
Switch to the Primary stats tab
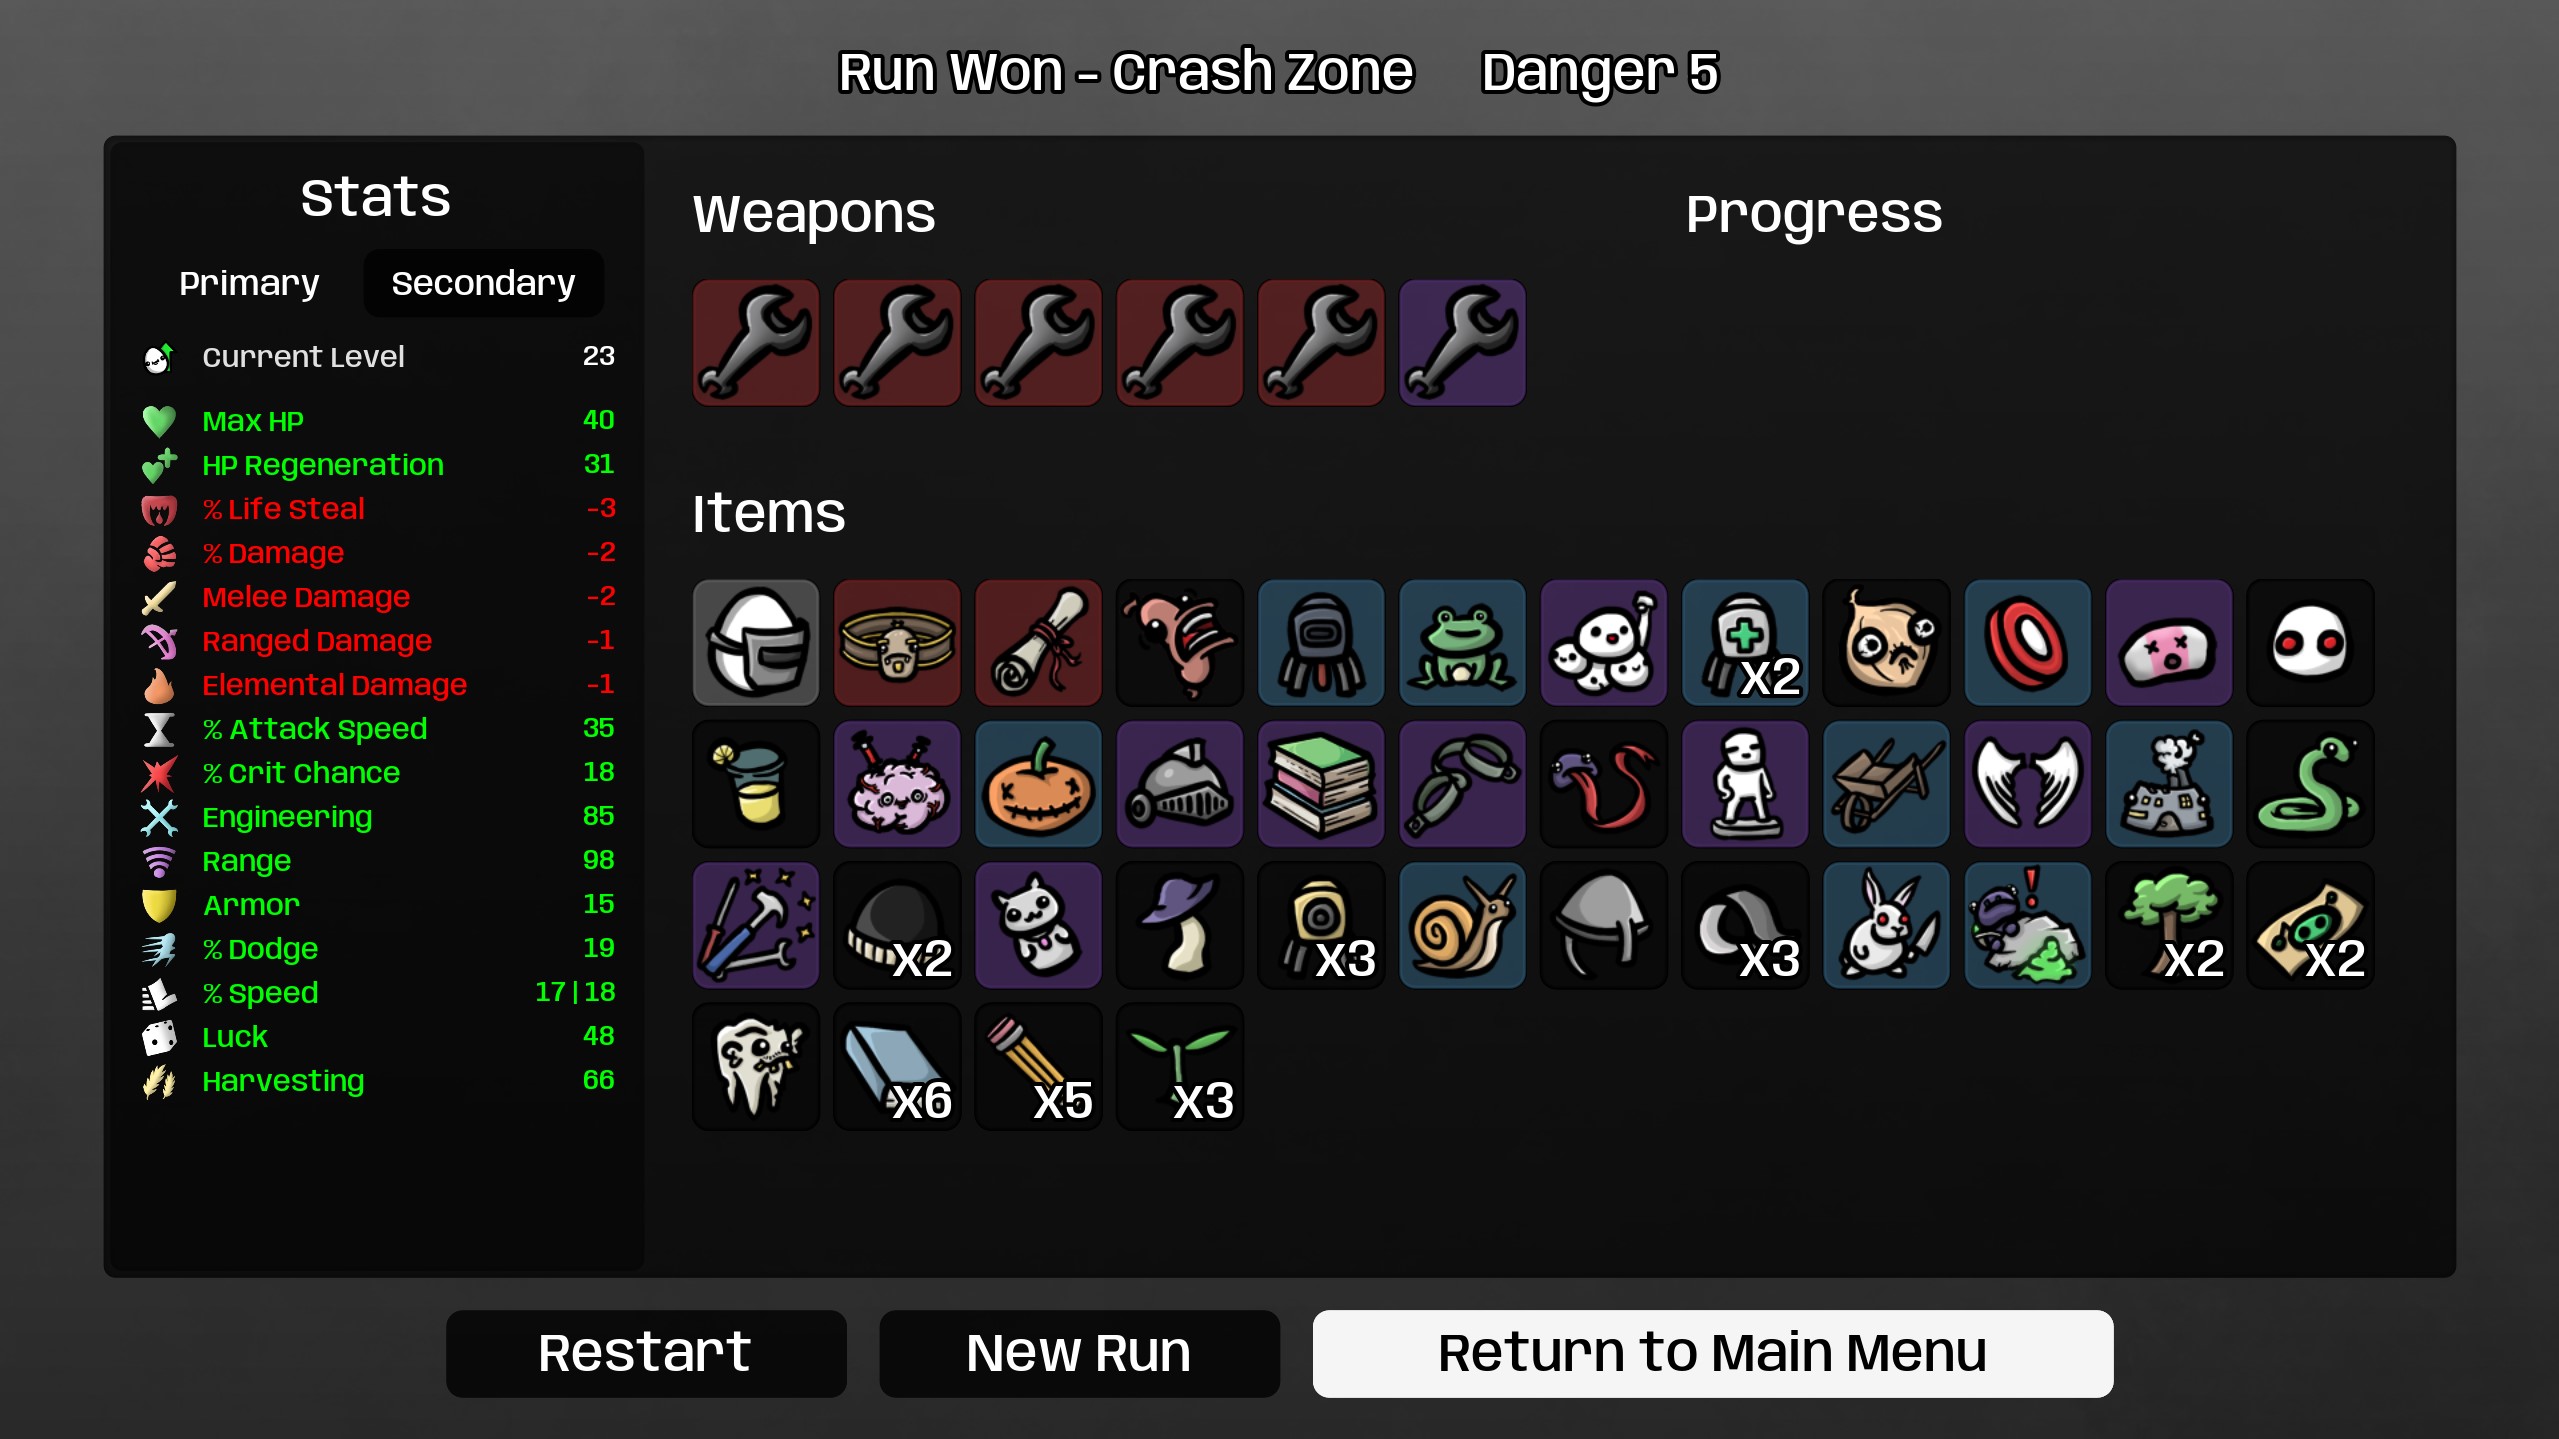click(249, 283)
